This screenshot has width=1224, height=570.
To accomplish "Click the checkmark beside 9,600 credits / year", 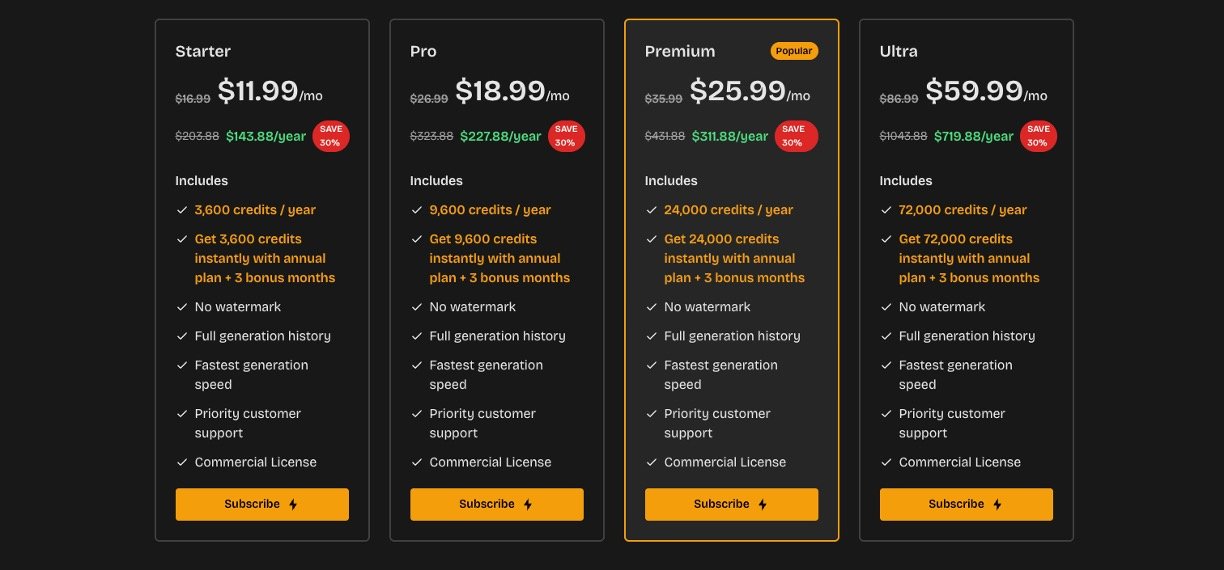I will (417, 210).
